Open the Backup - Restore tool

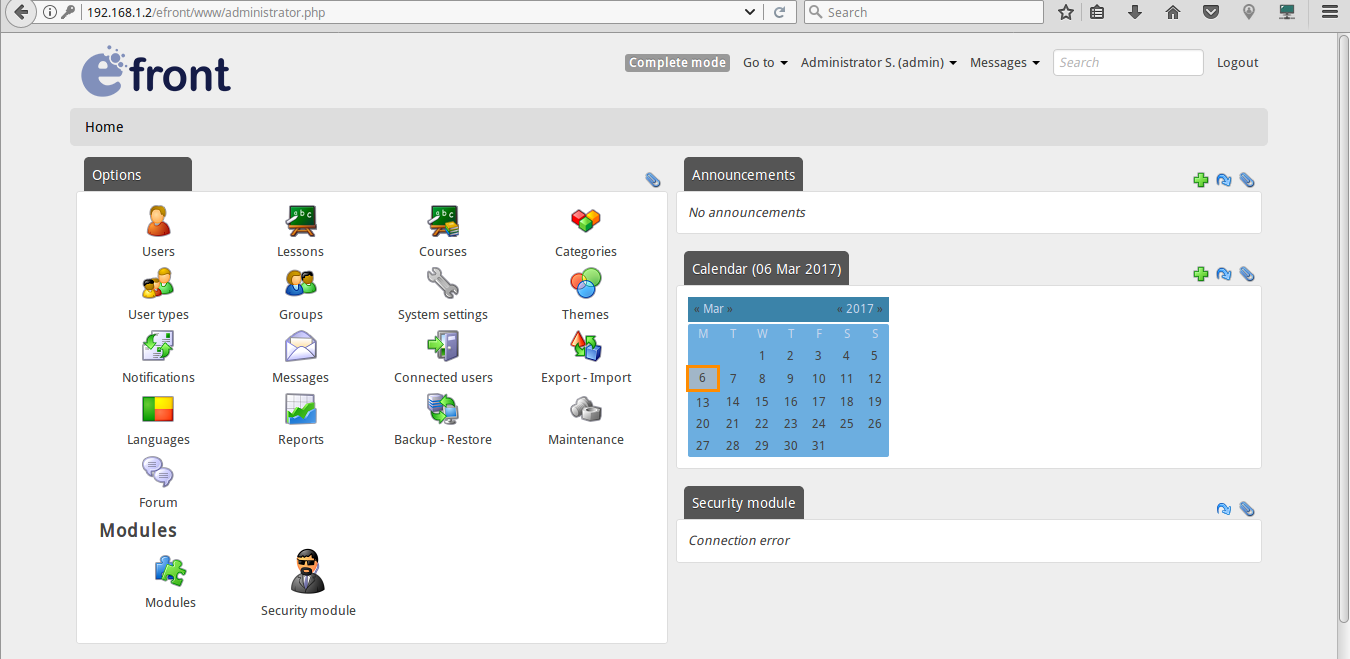(x=443, y=409)
